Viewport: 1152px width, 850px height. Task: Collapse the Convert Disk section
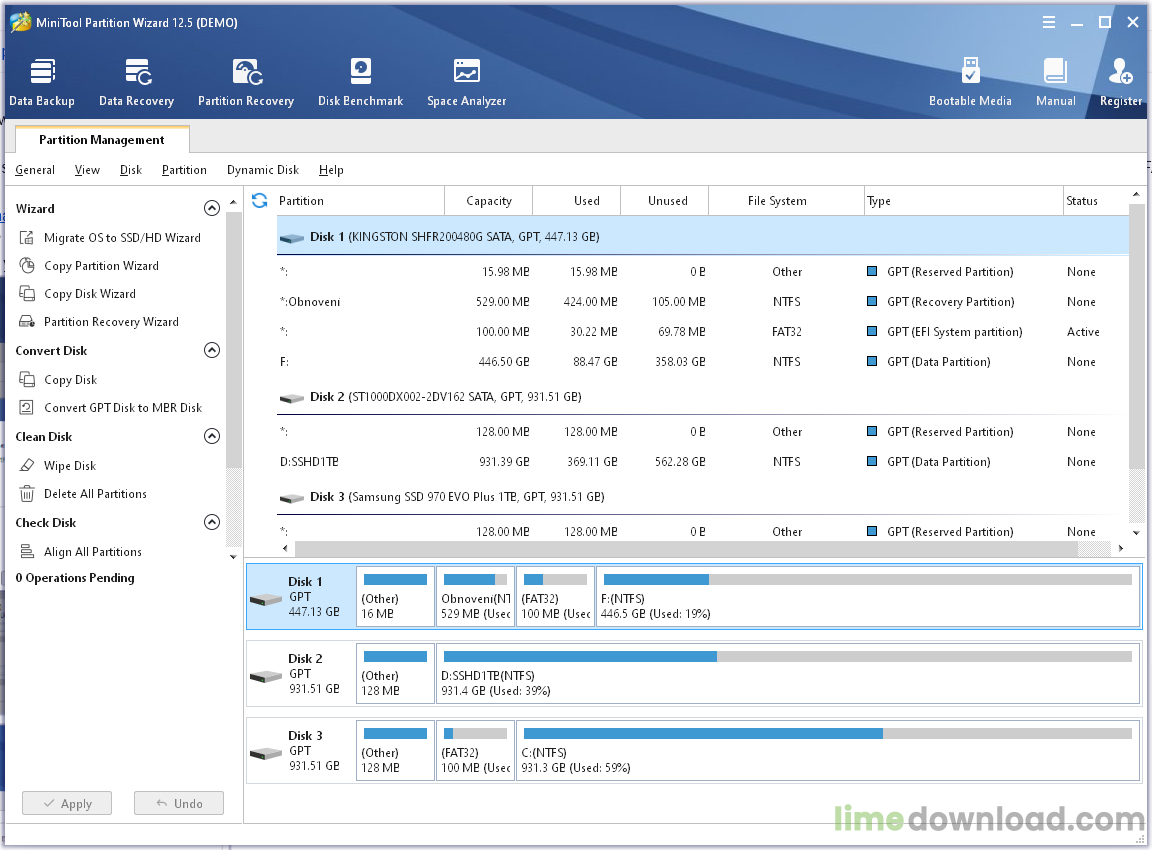click(212, 351)
